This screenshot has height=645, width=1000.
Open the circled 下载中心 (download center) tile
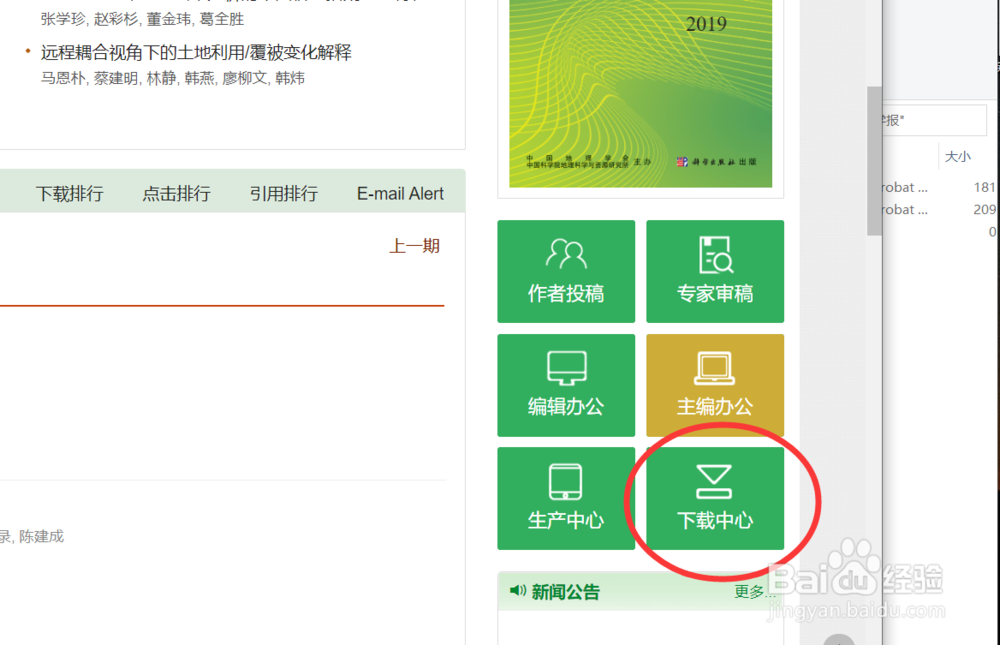[715, 498]
